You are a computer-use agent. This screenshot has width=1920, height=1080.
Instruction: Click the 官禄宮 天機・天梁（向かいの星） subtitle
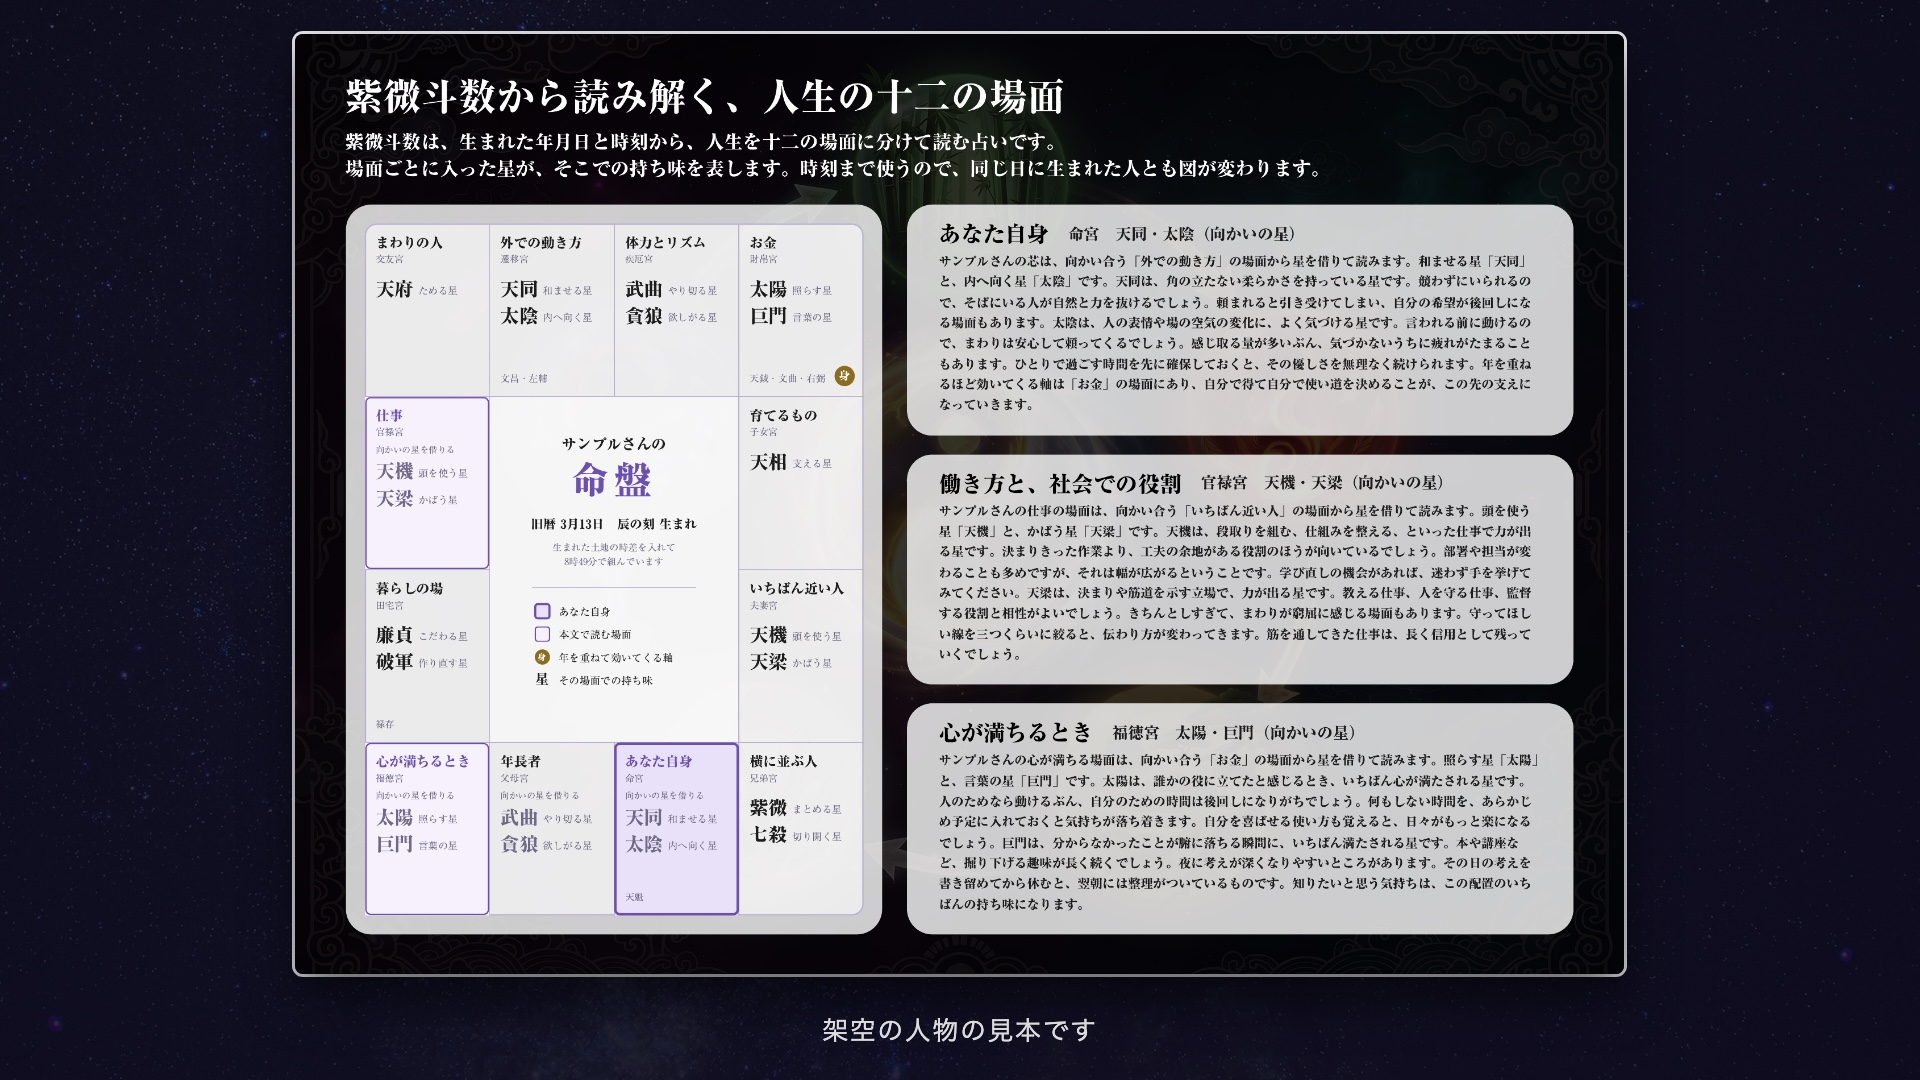coord(1323,483)
